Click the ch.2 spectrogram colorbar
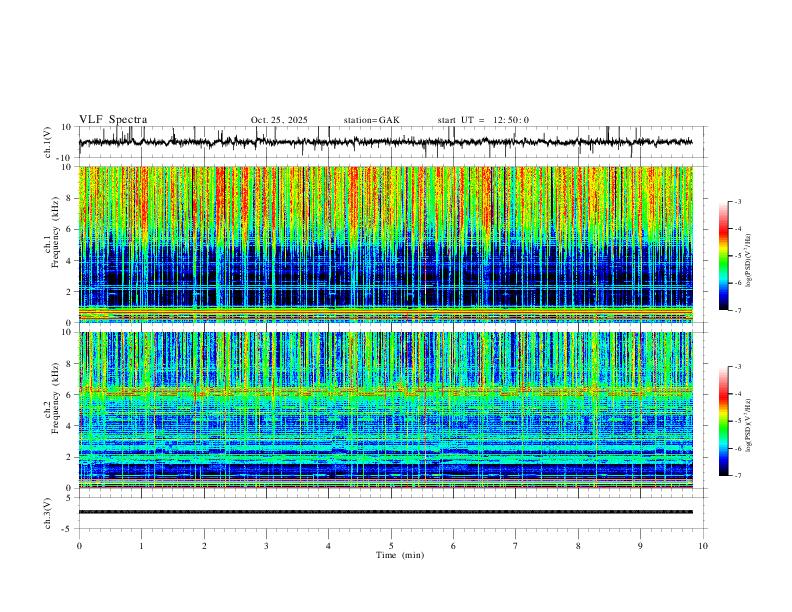792x612 pixels. (724, 421)
